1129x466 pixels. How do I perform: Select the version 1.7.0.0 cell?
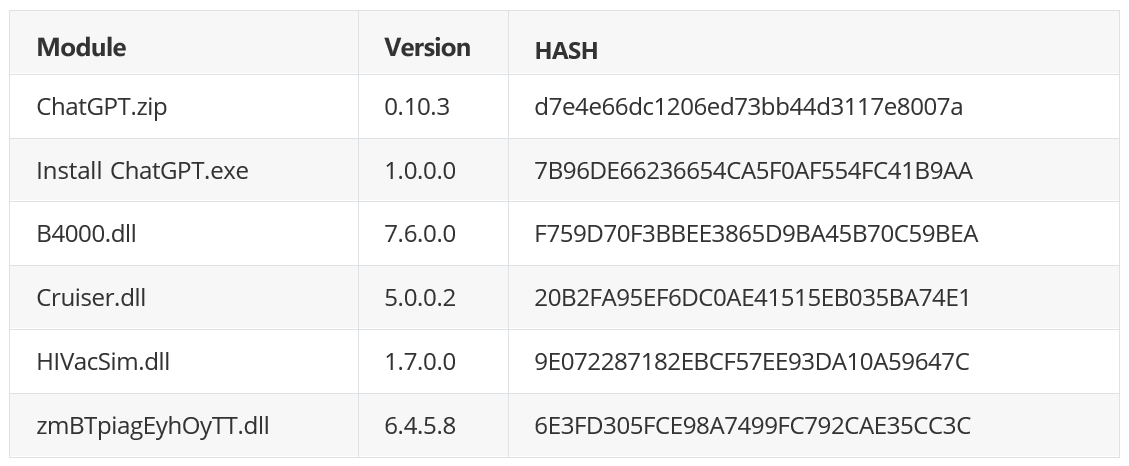pyautogui.click(x=420, y=362)
